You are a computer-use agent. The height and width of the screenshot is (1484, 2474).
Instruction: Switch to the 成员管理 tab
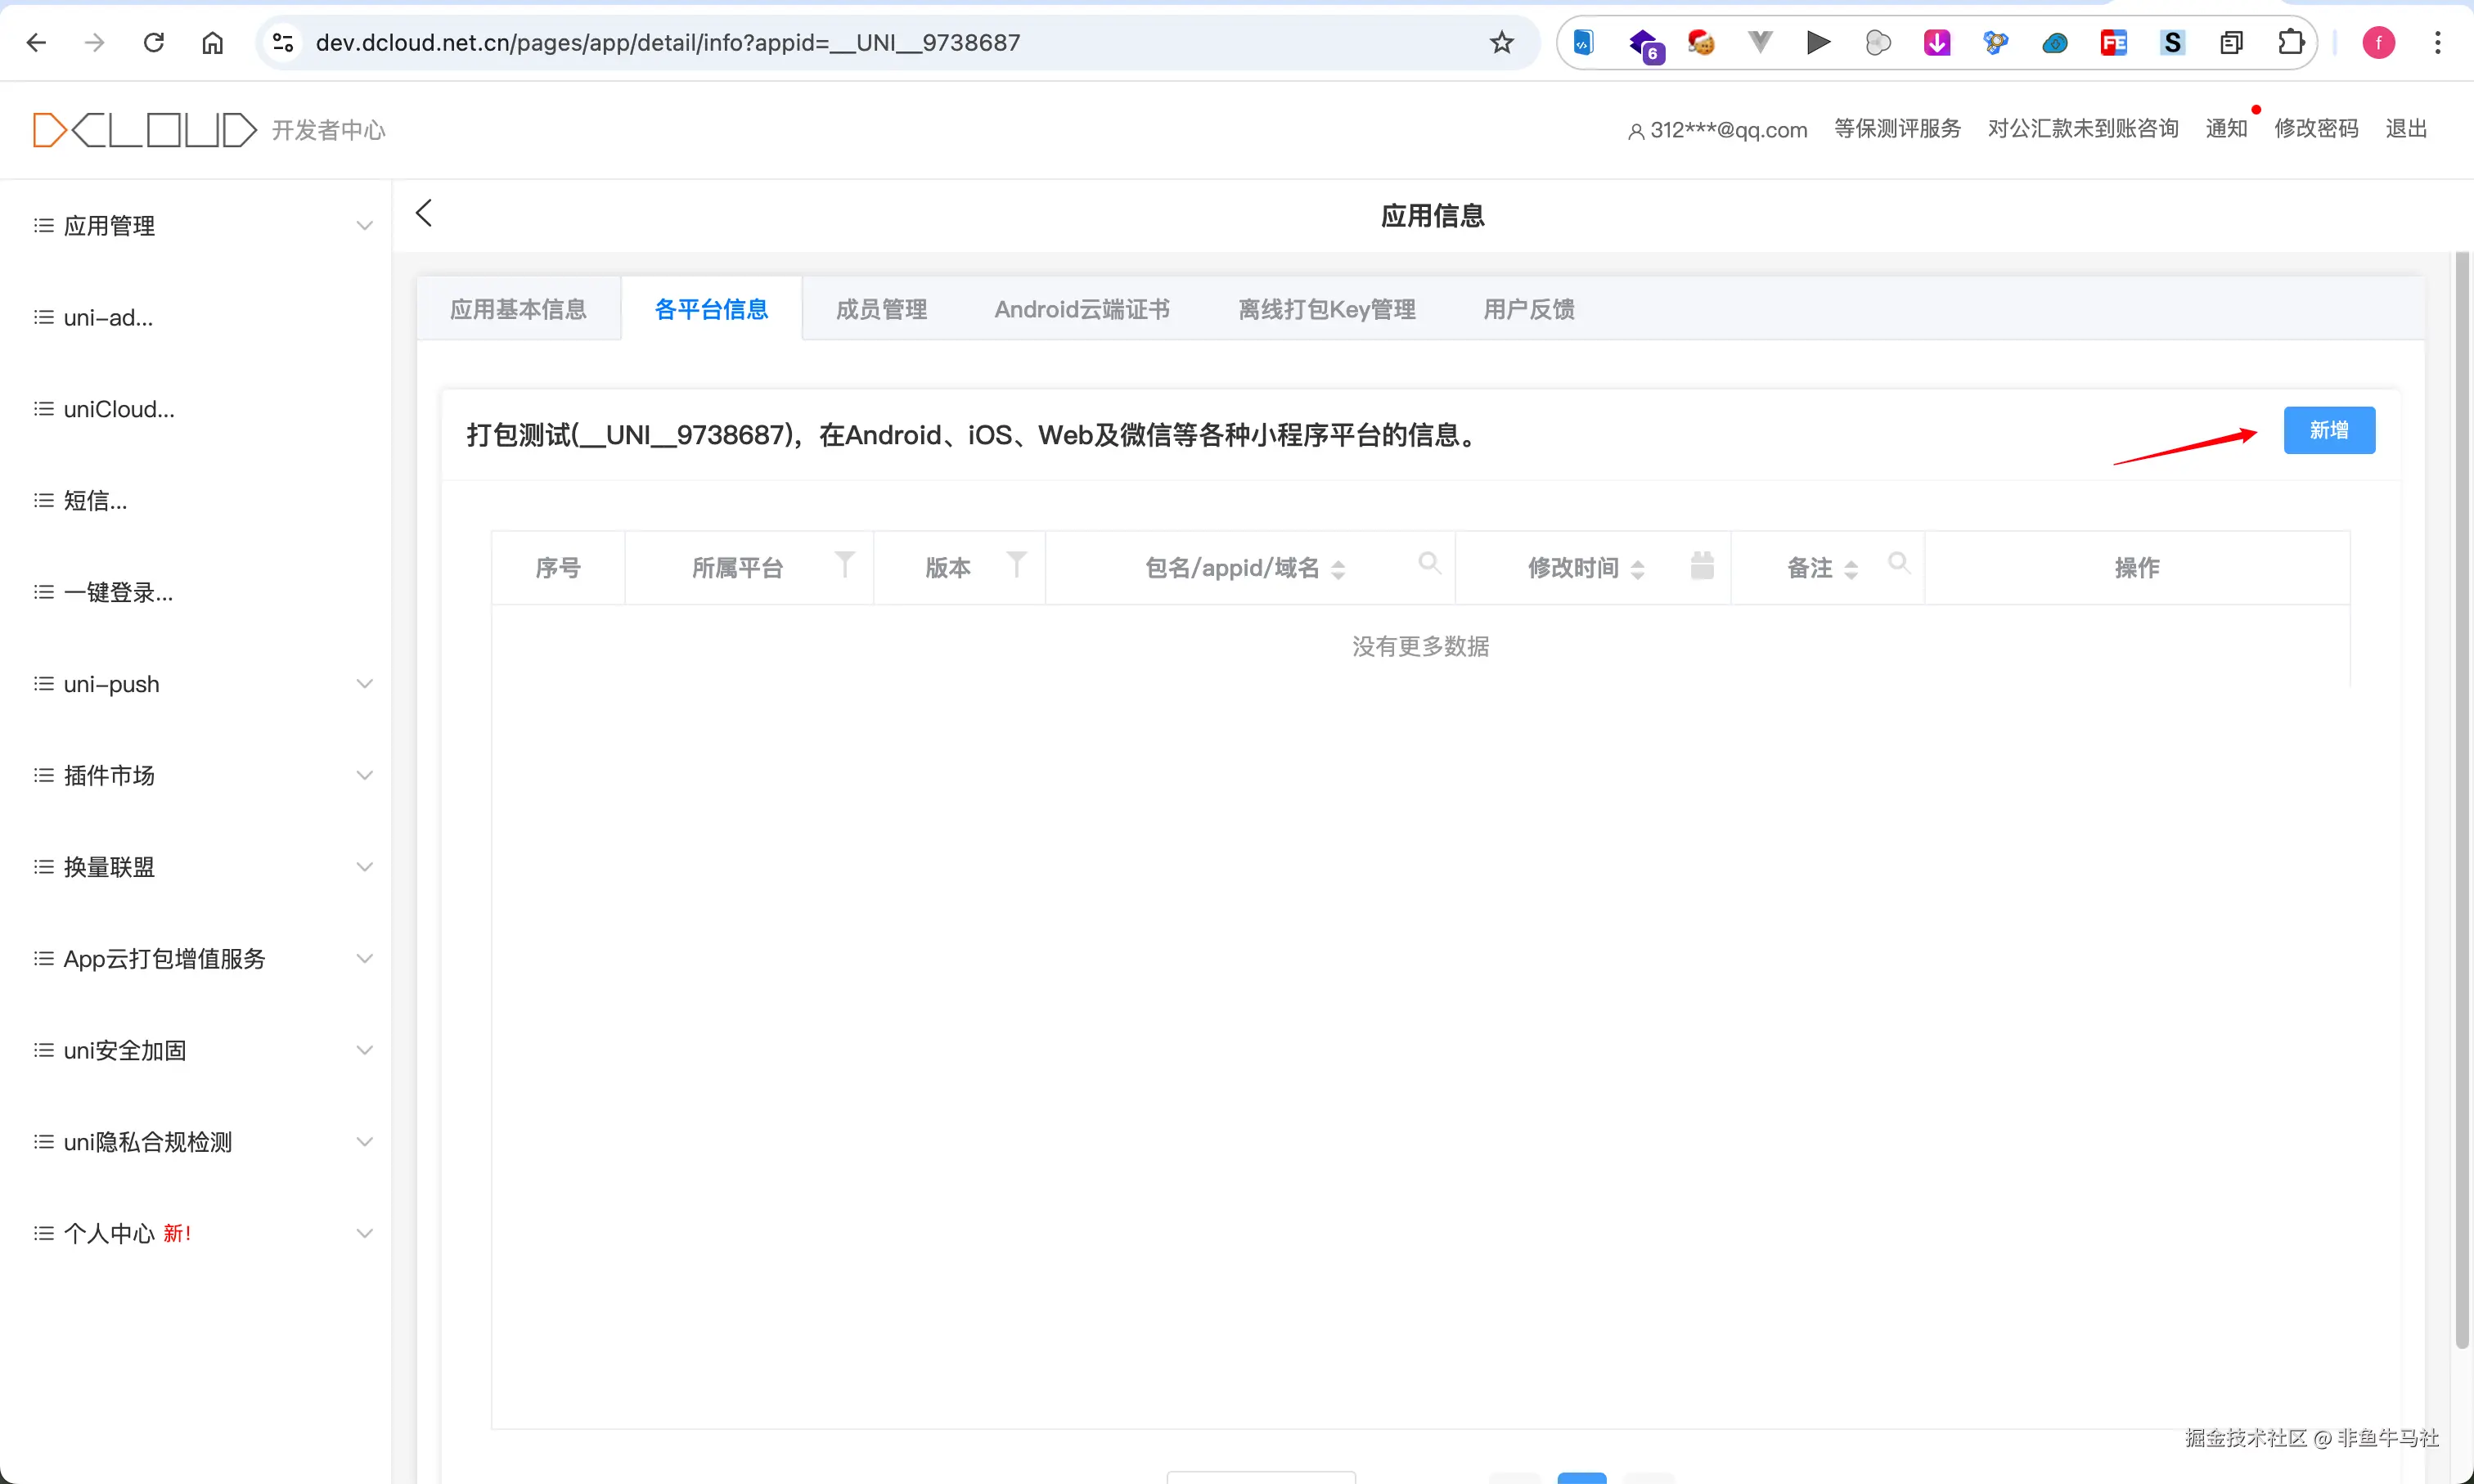(x=881, y=309)
